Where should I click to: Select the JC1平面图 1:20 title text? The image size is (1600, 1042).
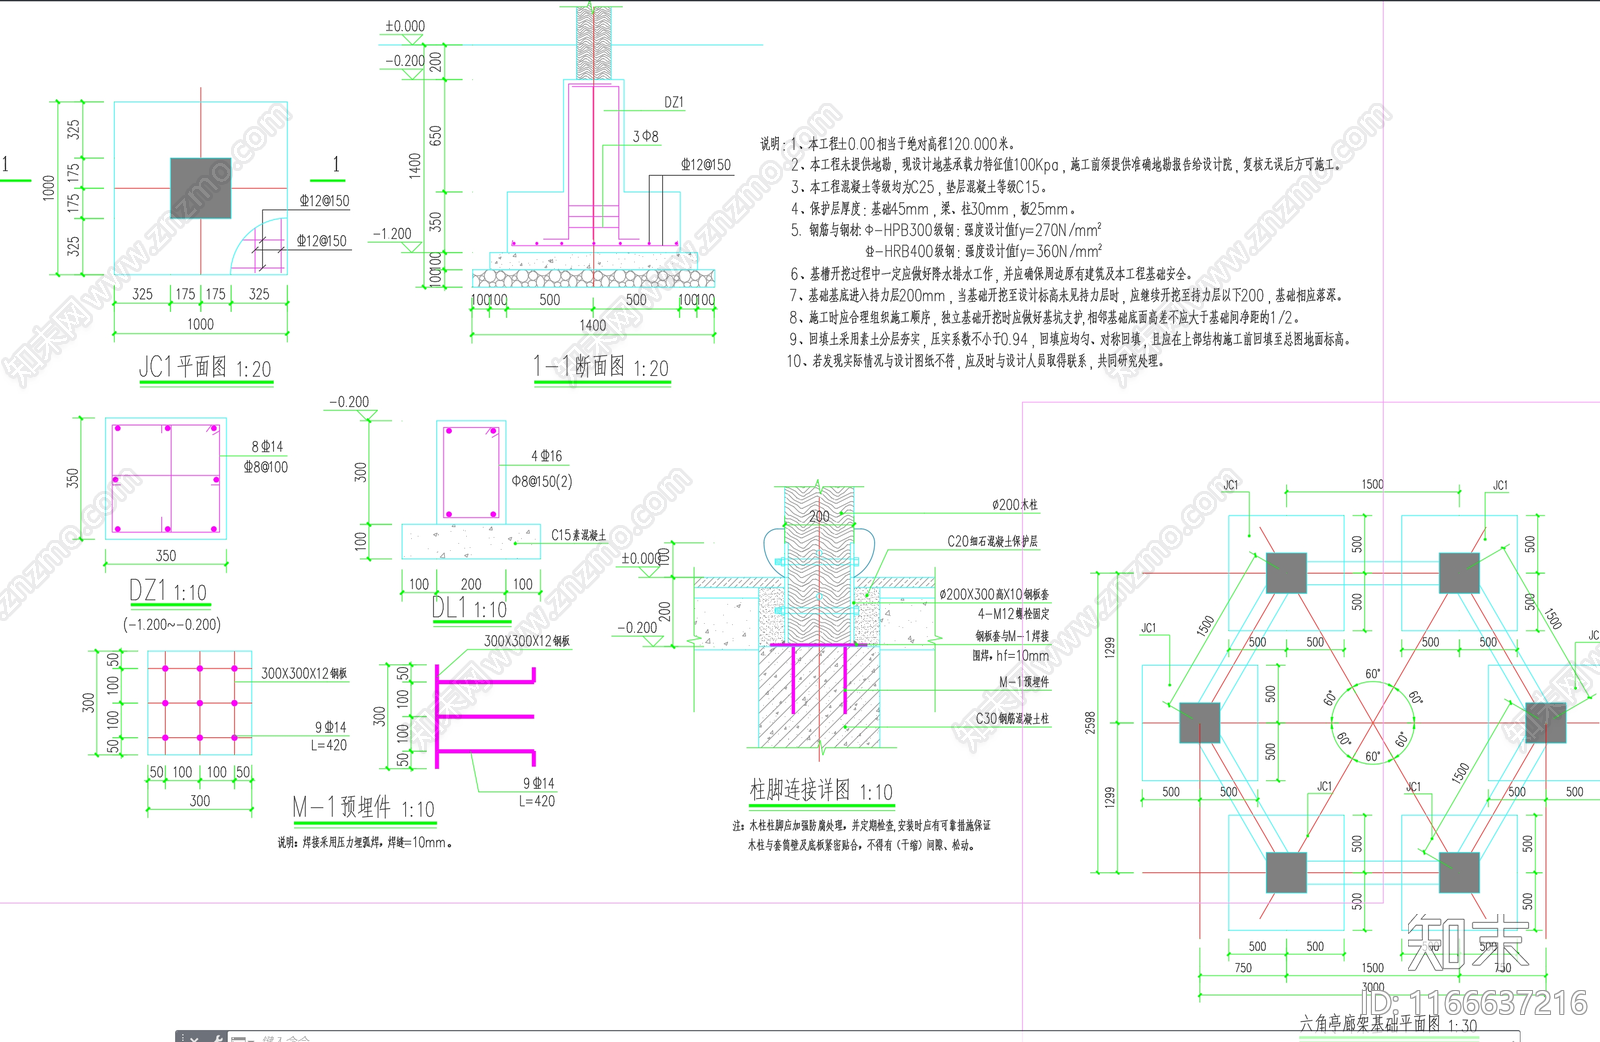click(x=205, y=368)
